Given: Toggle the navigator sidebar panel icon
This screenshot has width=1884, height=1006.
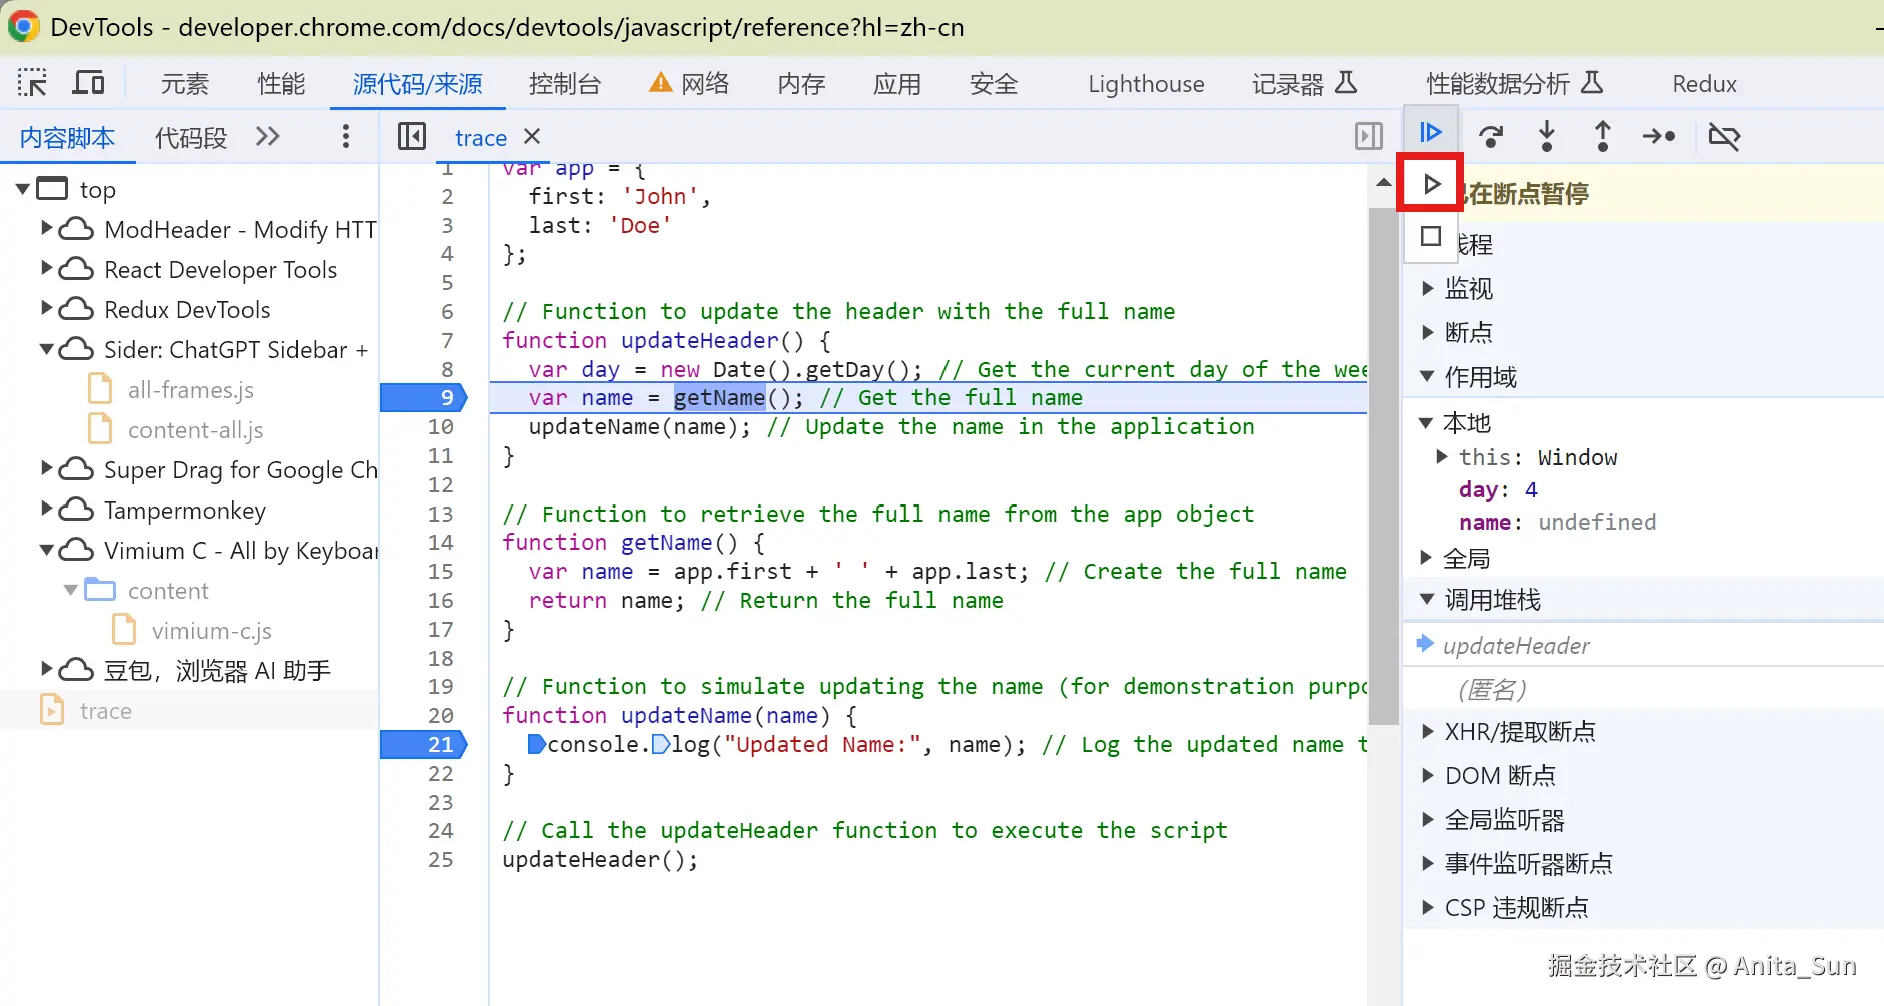Looking at the screenshot, I should coord(412,136).
